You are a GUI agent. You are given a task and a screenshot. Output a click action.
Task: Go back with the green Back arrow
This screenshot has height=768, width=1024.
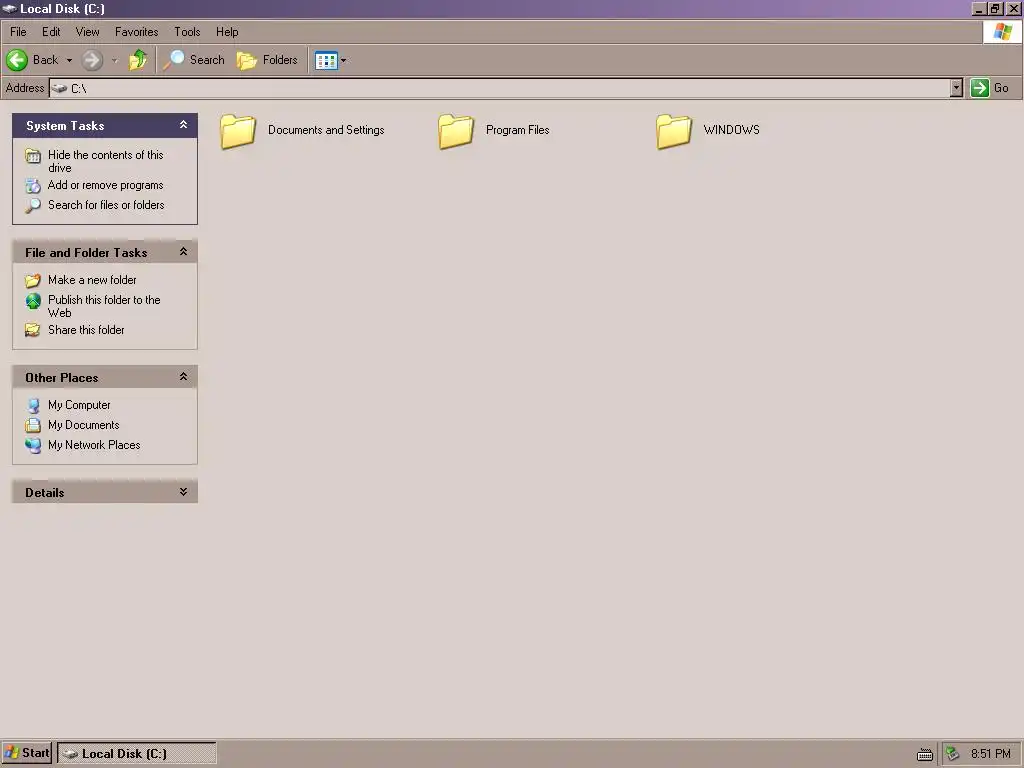(x=17, y=60)
